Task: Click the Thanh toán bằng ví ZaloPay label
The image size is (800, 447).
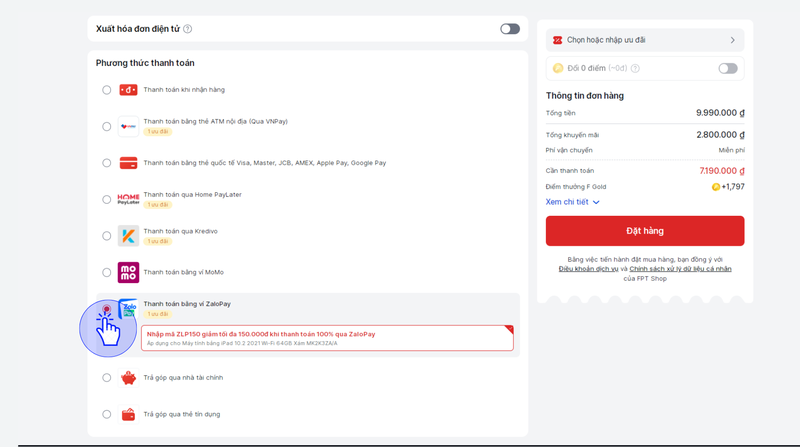Action: (187, 304)
